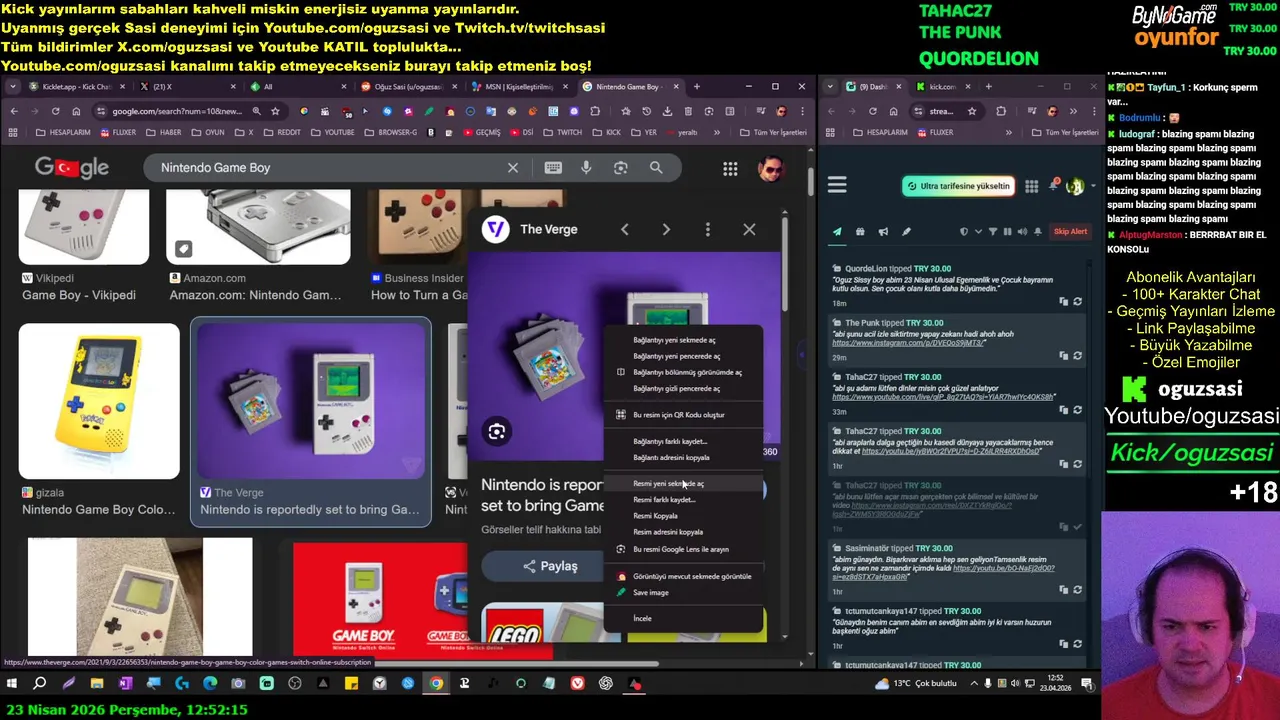Viewport: 1280px width, 720px height.
Task: Select the megaphone tab icon in dashboard
Action: coord(883,232)
